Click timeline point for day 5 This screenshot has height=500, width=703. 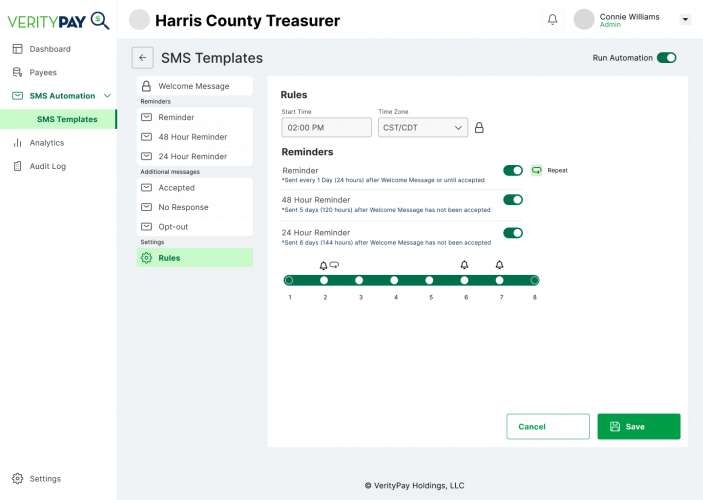click(x=430, y=280)
